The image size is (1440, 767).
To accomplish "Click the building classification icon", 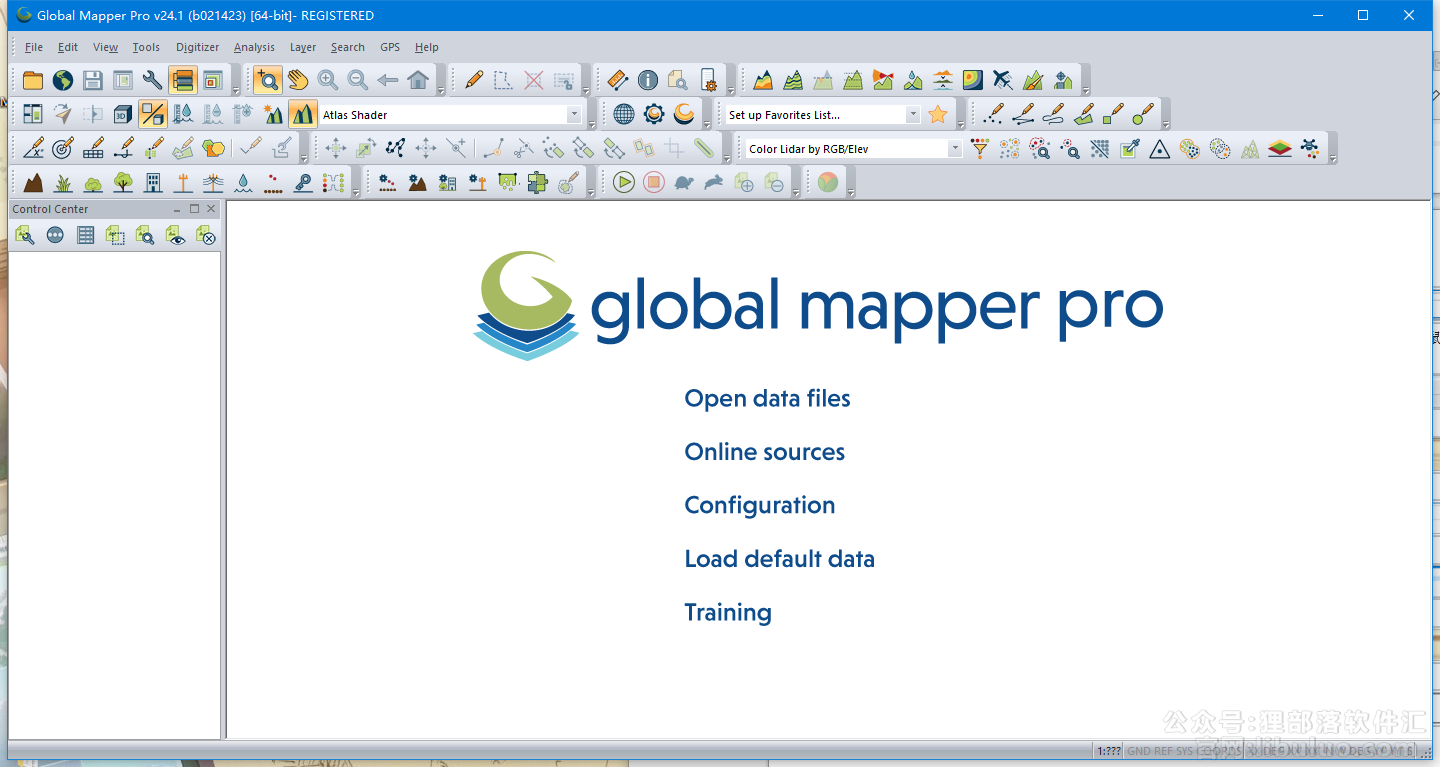I will tap(153, 183).
